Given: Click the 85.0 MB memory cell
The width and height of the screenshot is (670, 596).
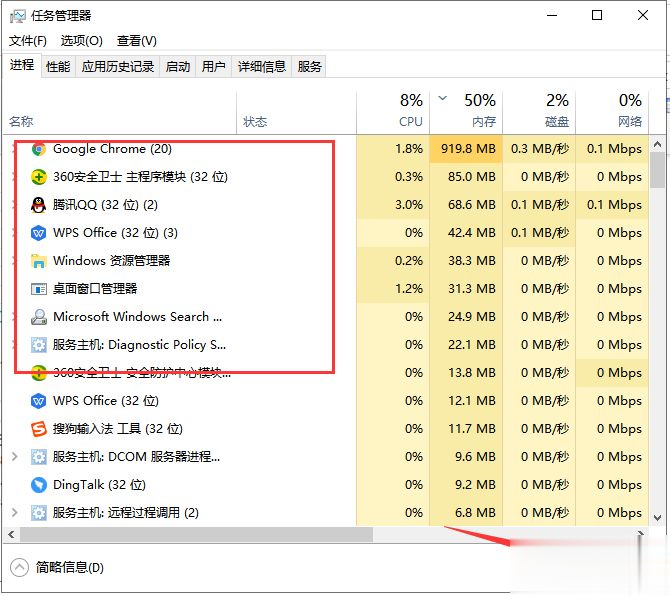Looking at the screenshot, I should pos(466,177).
